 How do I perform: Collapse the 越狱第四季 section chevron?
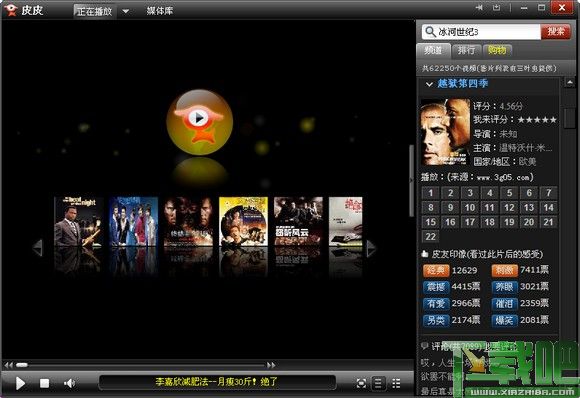pyautogui.click(x=429, y=84)
